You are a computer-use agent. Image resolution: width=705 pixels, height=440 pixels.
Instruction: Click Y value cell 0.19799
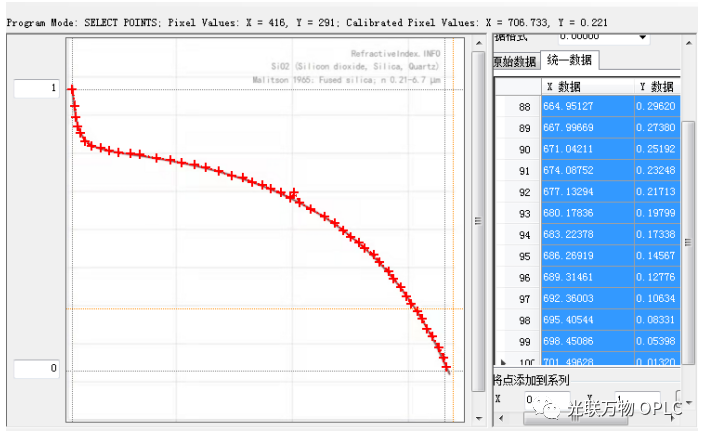coord(656,213)
